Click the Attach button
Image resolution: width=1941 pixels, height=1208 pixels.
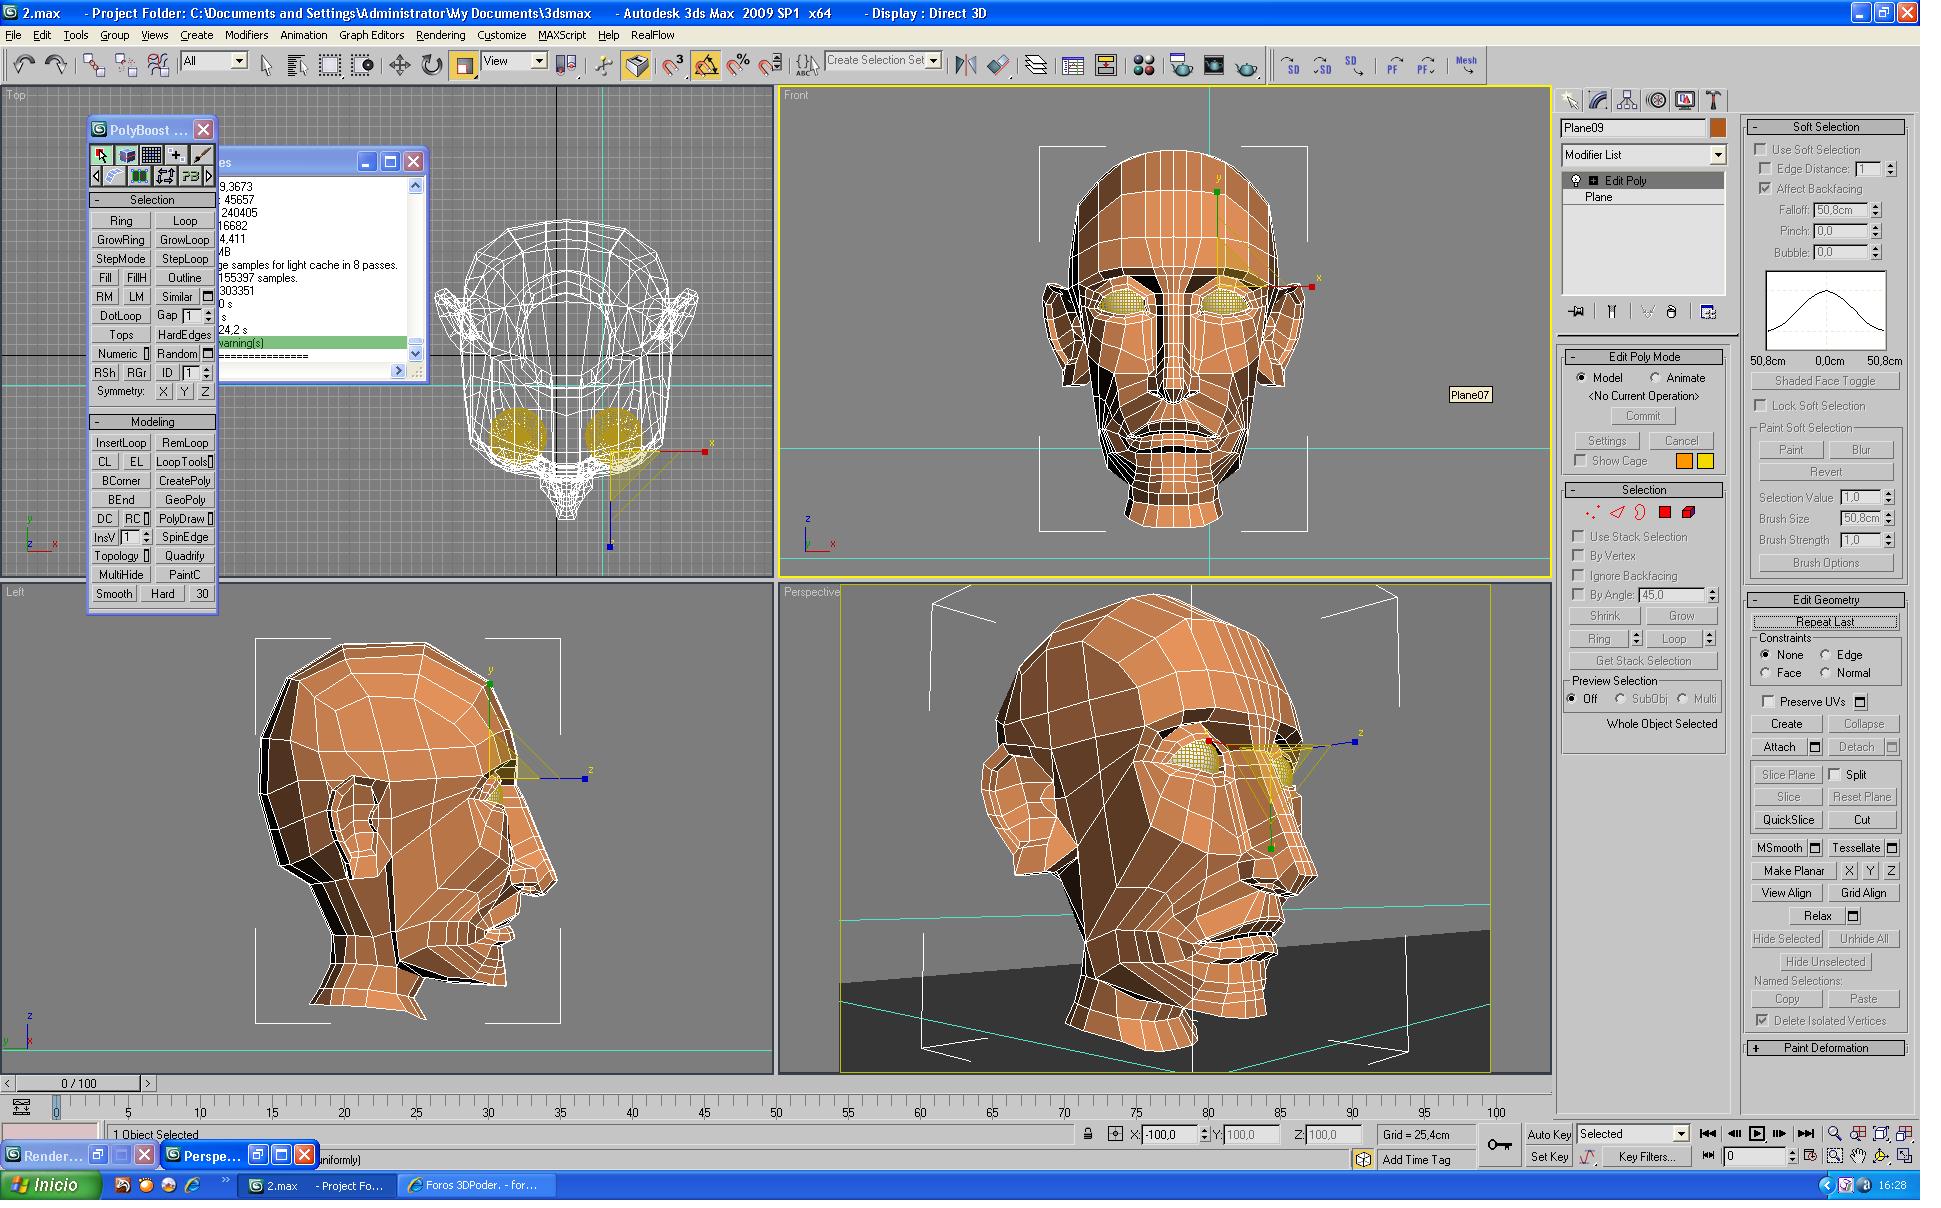pyautogui.click(x=1779, y=747)
